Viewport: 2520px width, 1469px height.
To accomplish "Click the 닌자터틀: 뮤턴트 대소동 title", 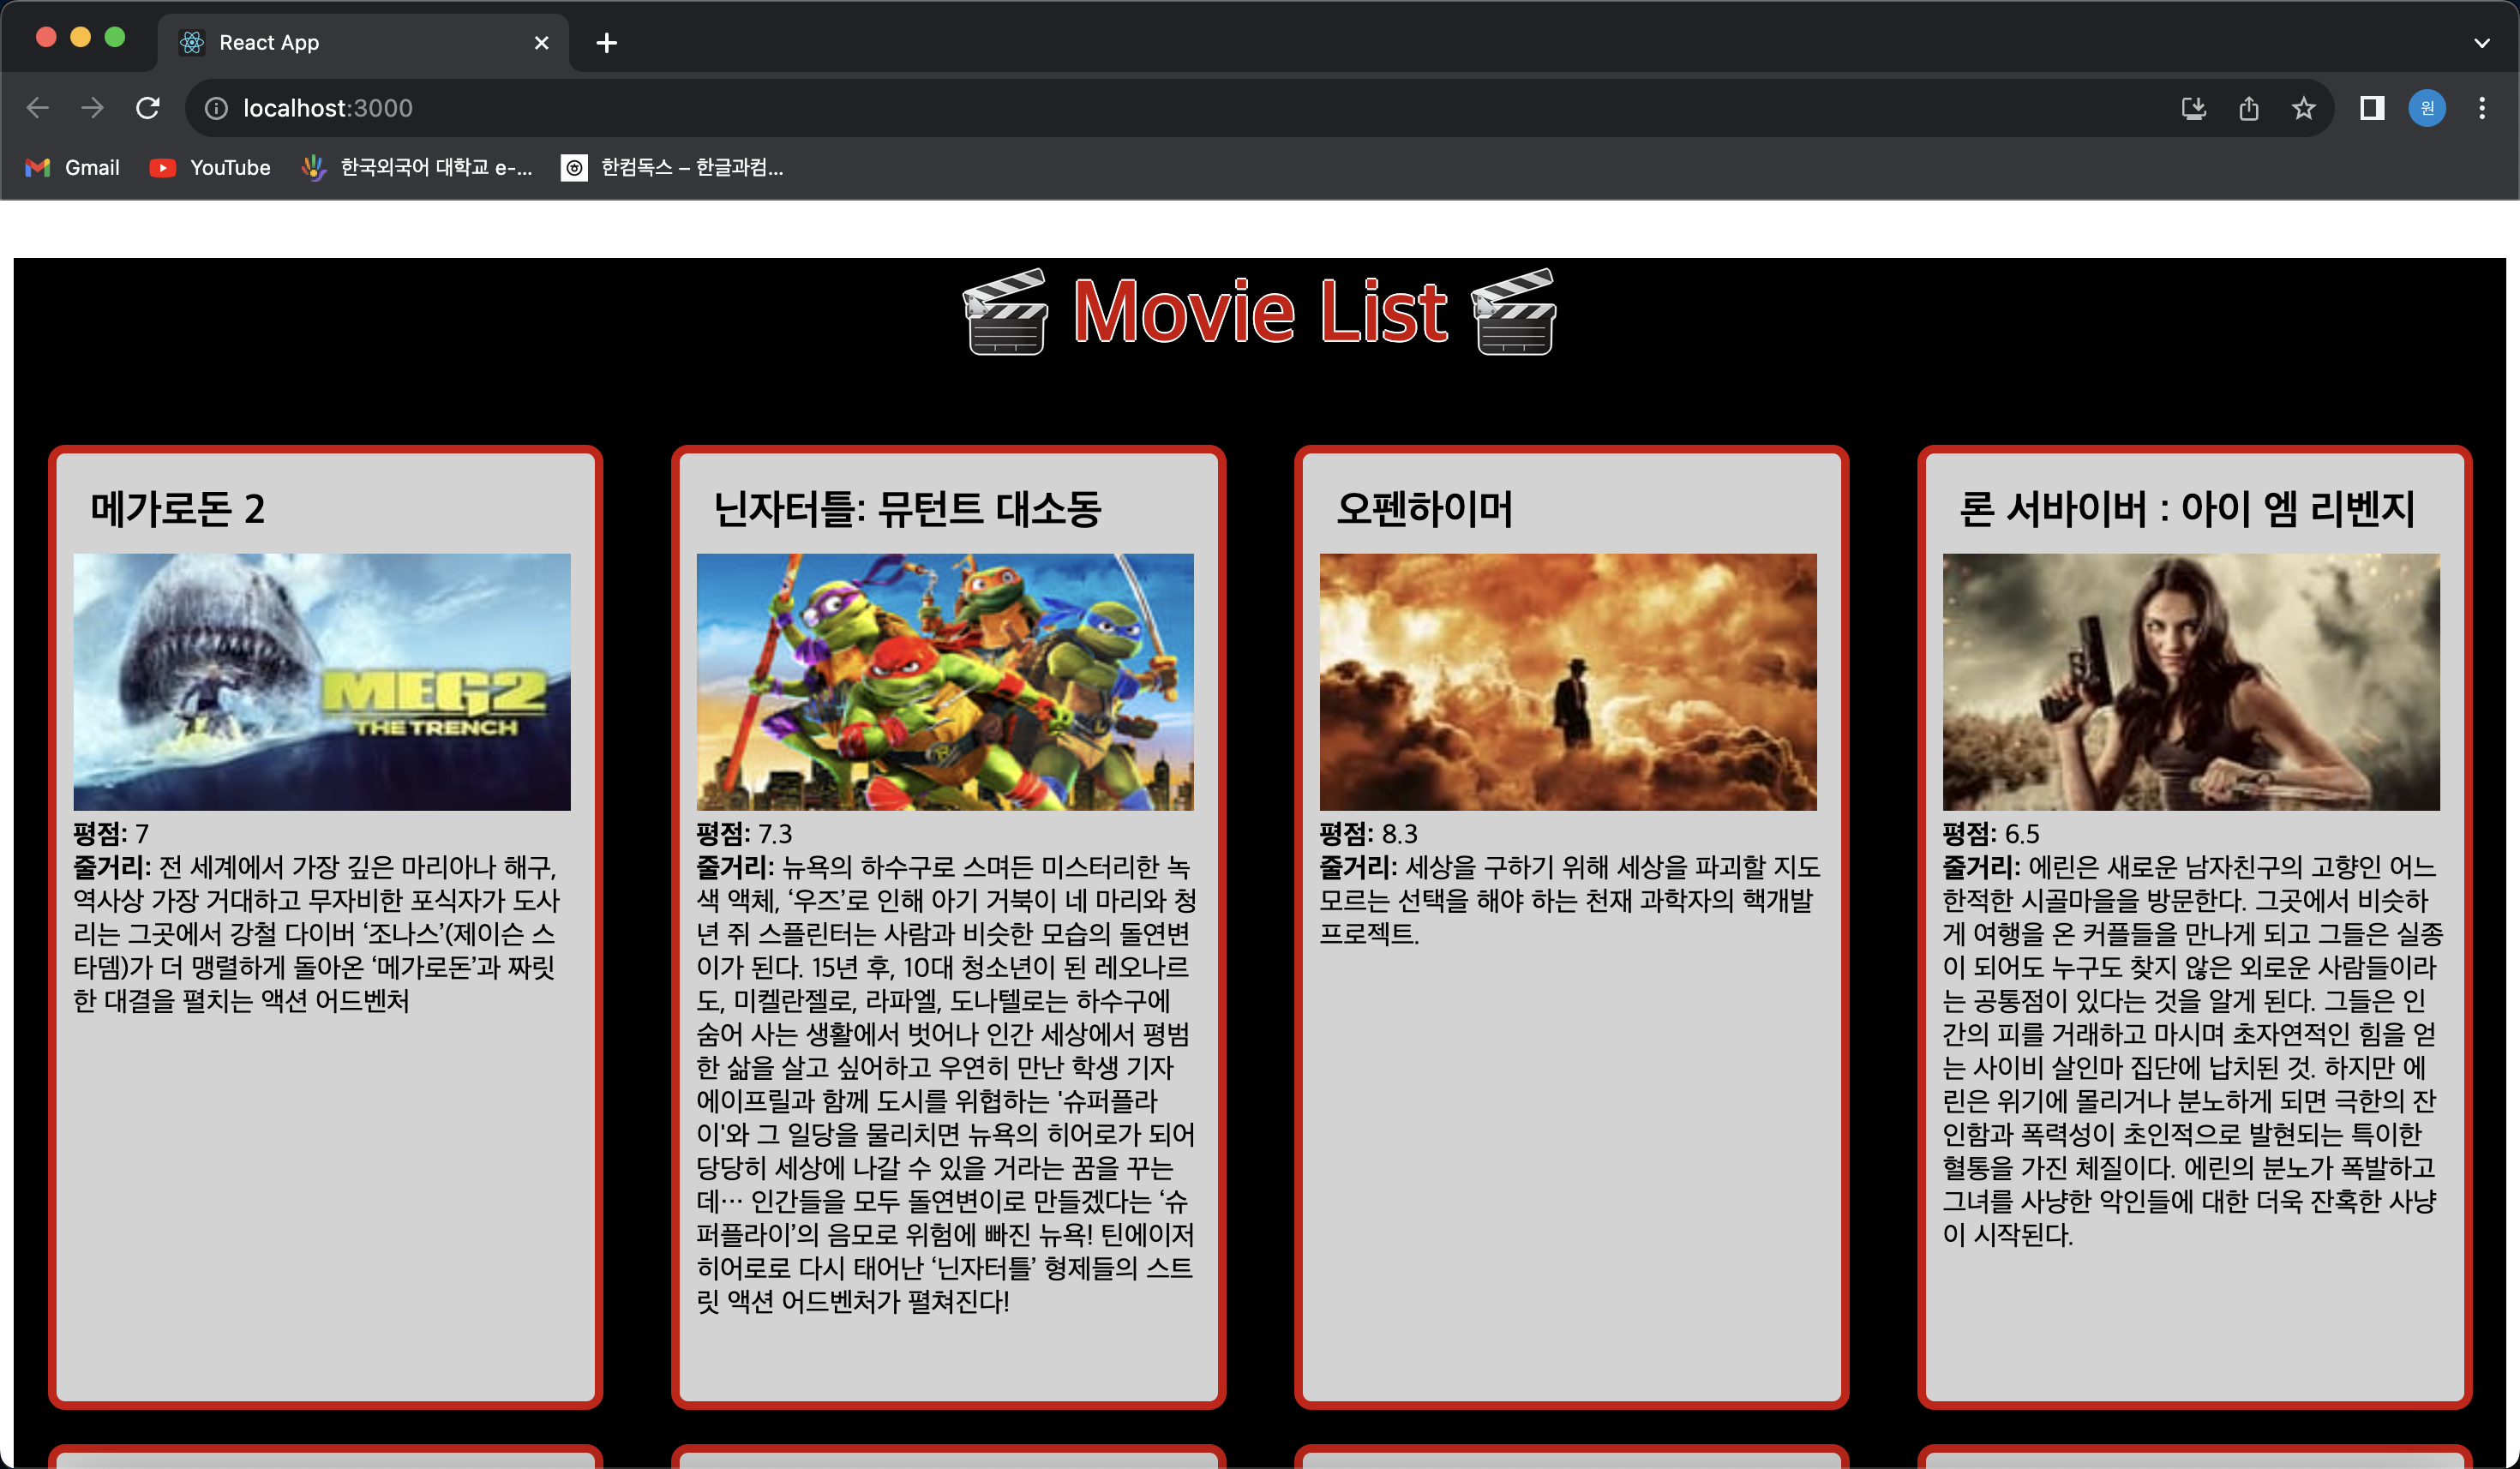I will (x=907, y=509).
